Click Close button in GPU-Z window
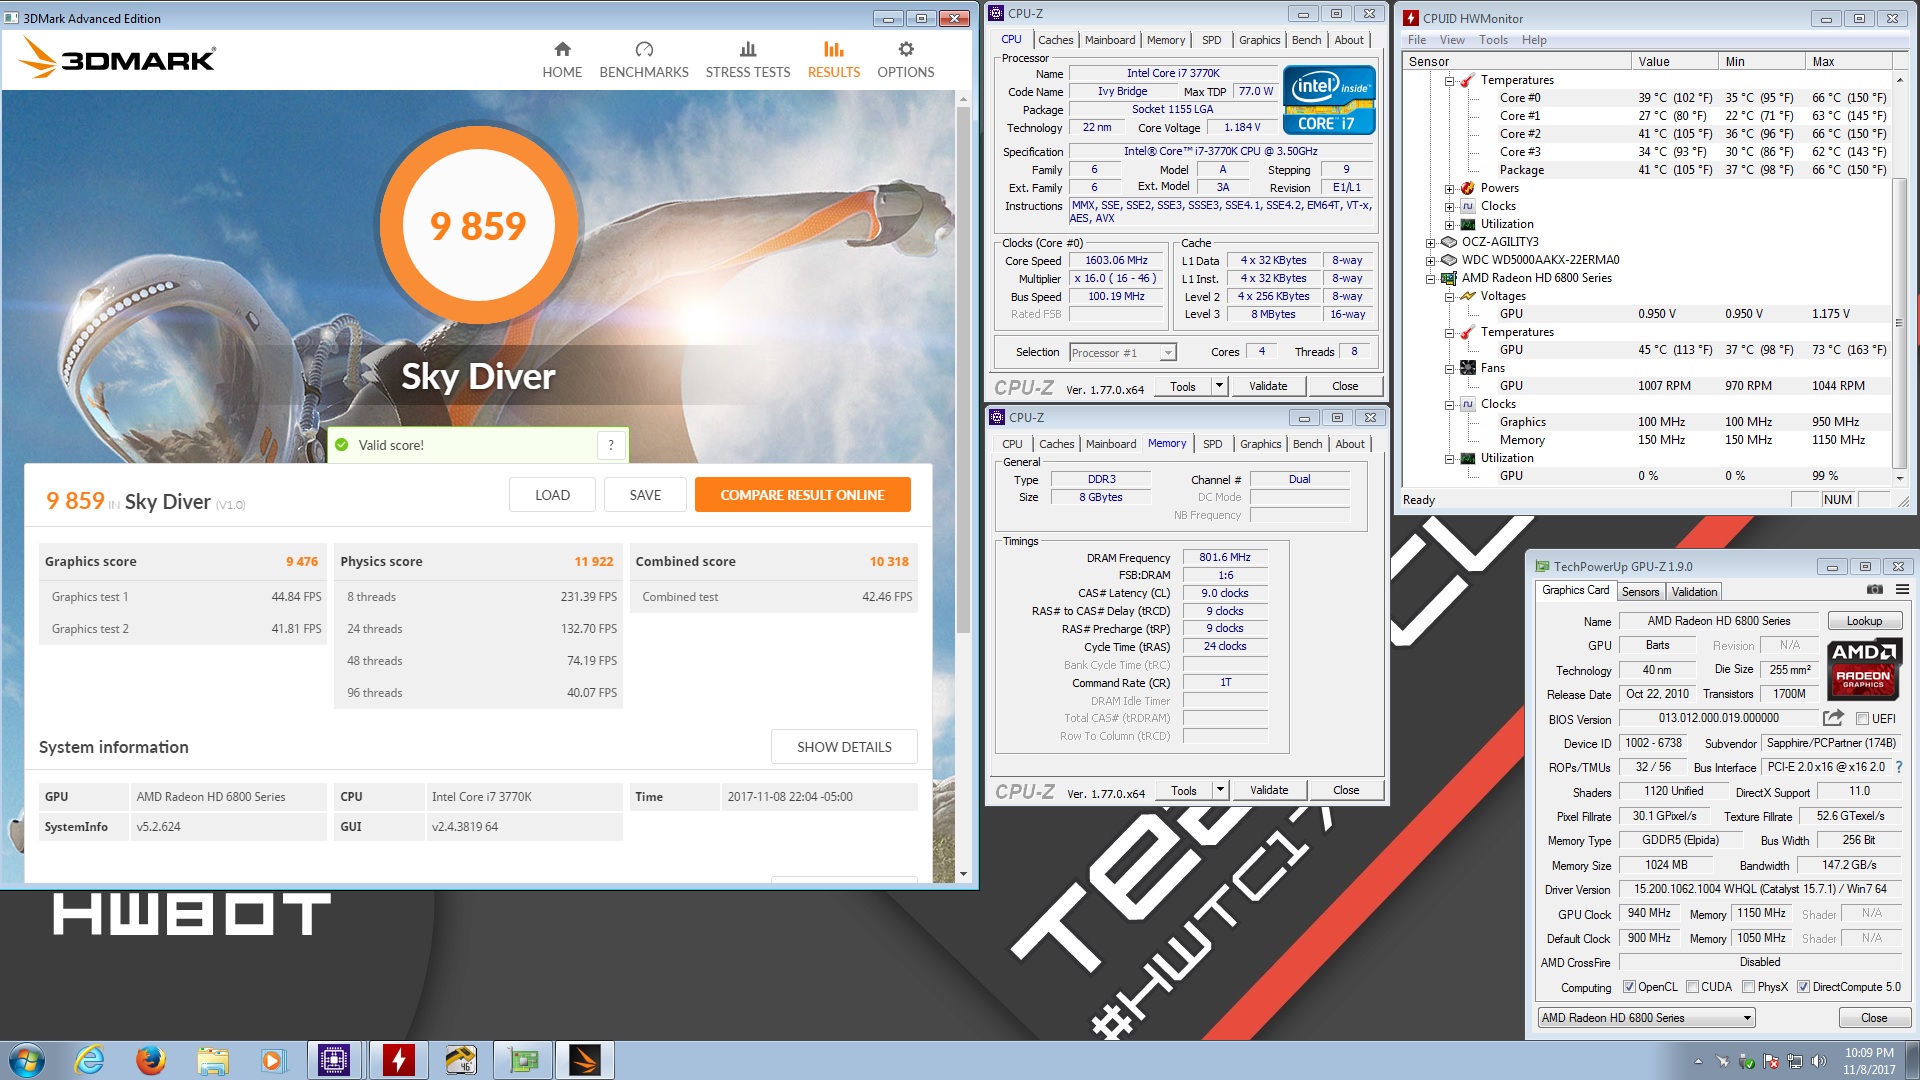 coord(1874,1018)
